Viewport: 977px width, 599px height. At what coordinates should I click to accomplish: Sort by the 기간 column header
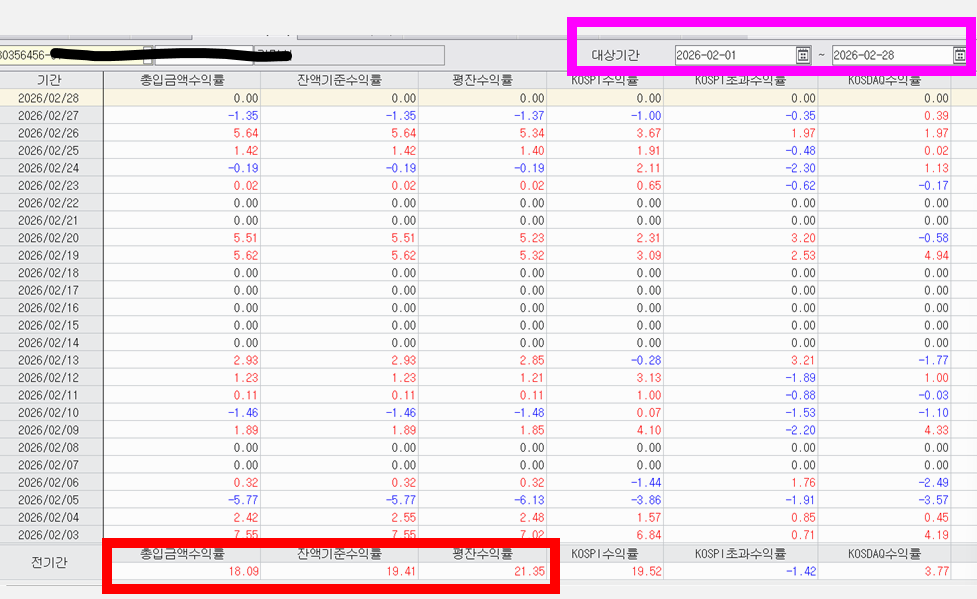click(x=50, y=80)
